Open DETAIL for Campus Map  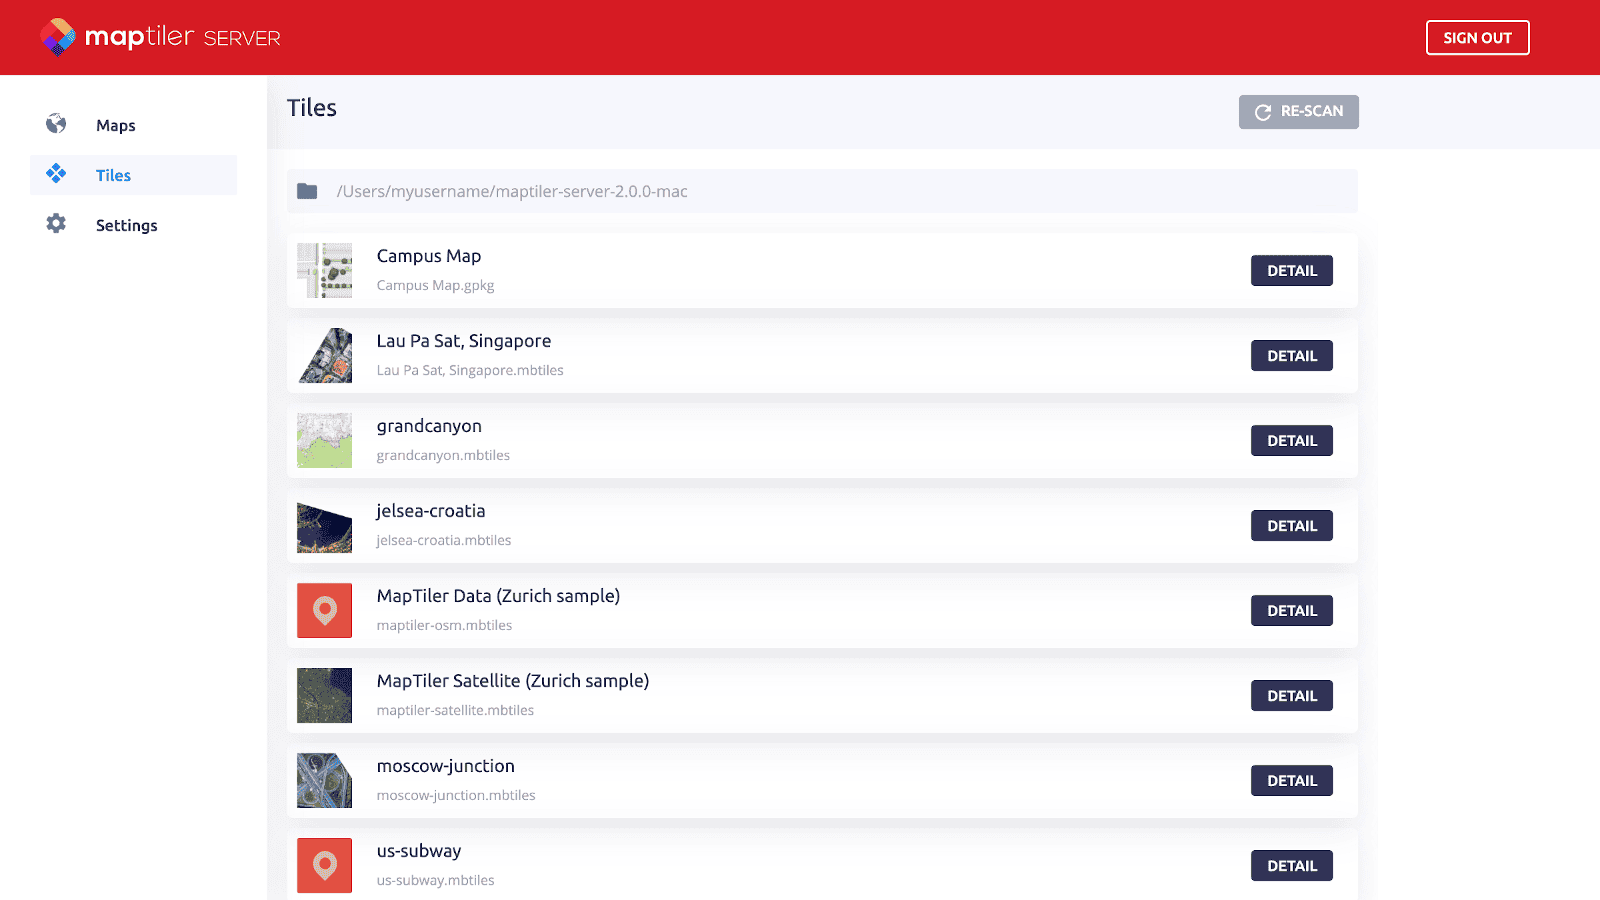pos(1291,270)
